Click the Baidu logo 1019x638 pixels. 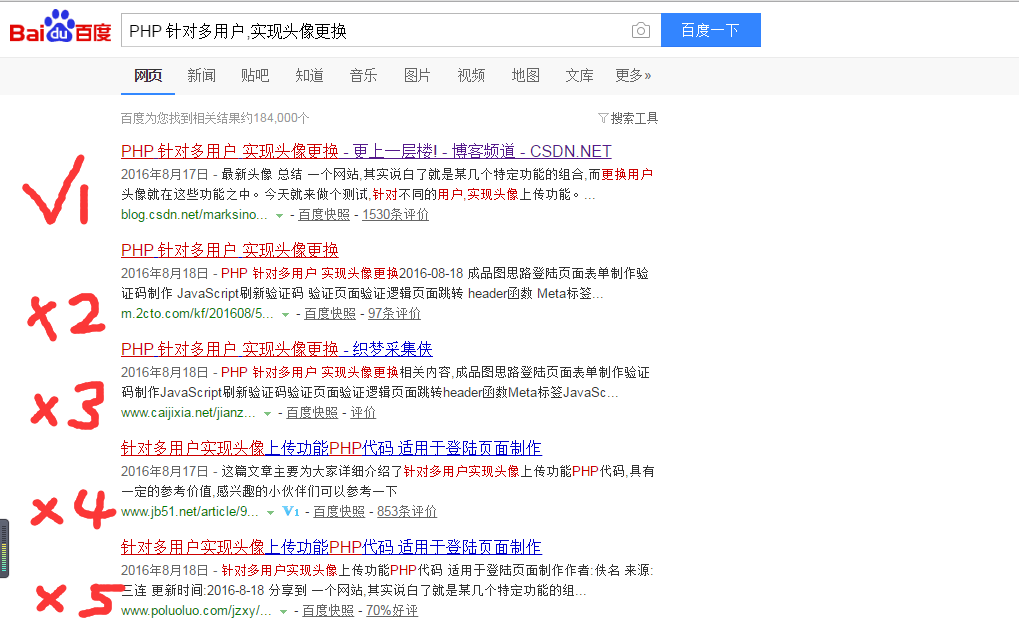coord(60,27)
